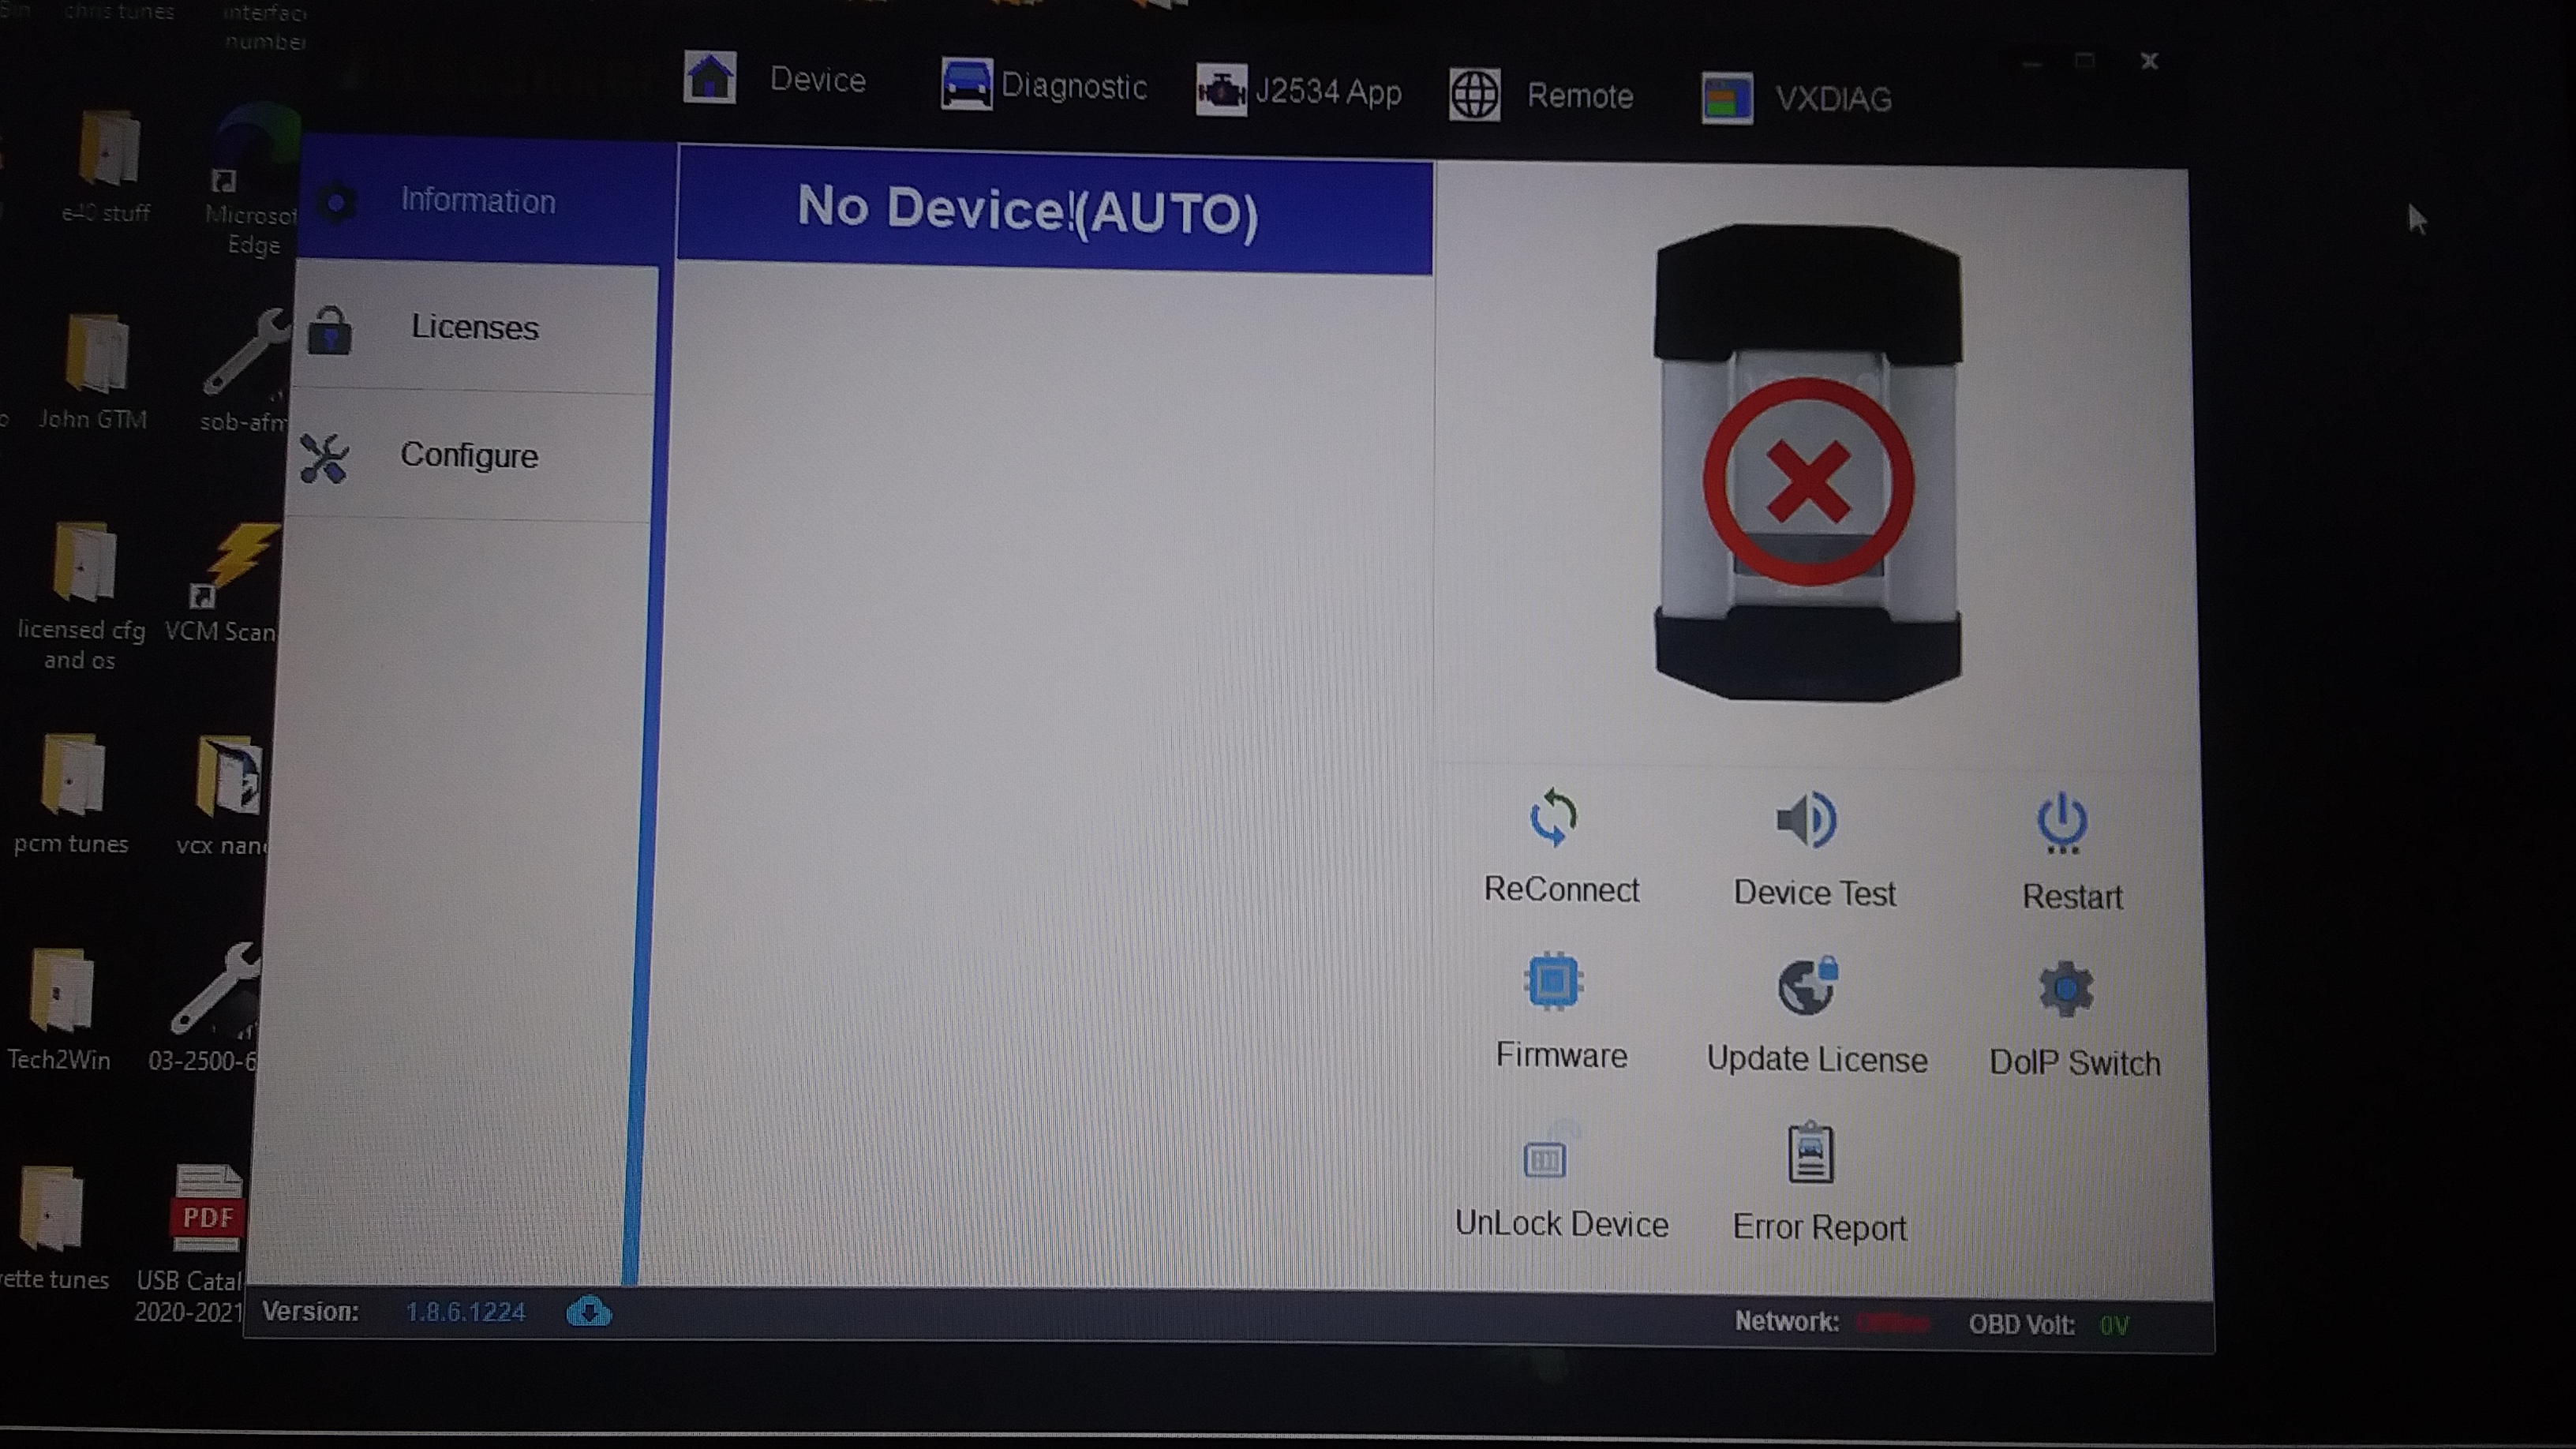
Task: Click the VXDIAG logo icon
Action: 1727,99
